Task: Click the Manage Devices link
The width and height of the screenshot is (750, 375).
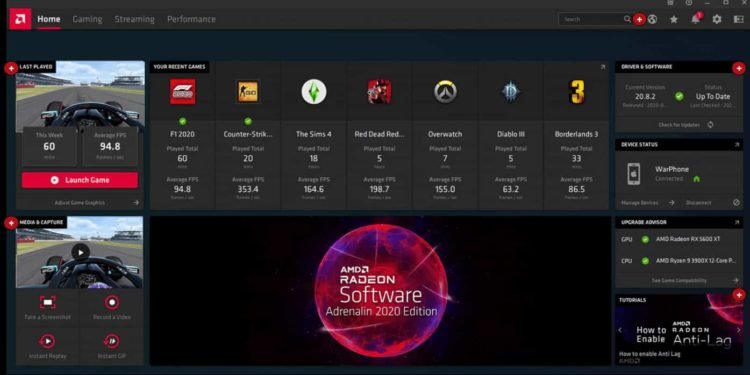Action: 640,203
